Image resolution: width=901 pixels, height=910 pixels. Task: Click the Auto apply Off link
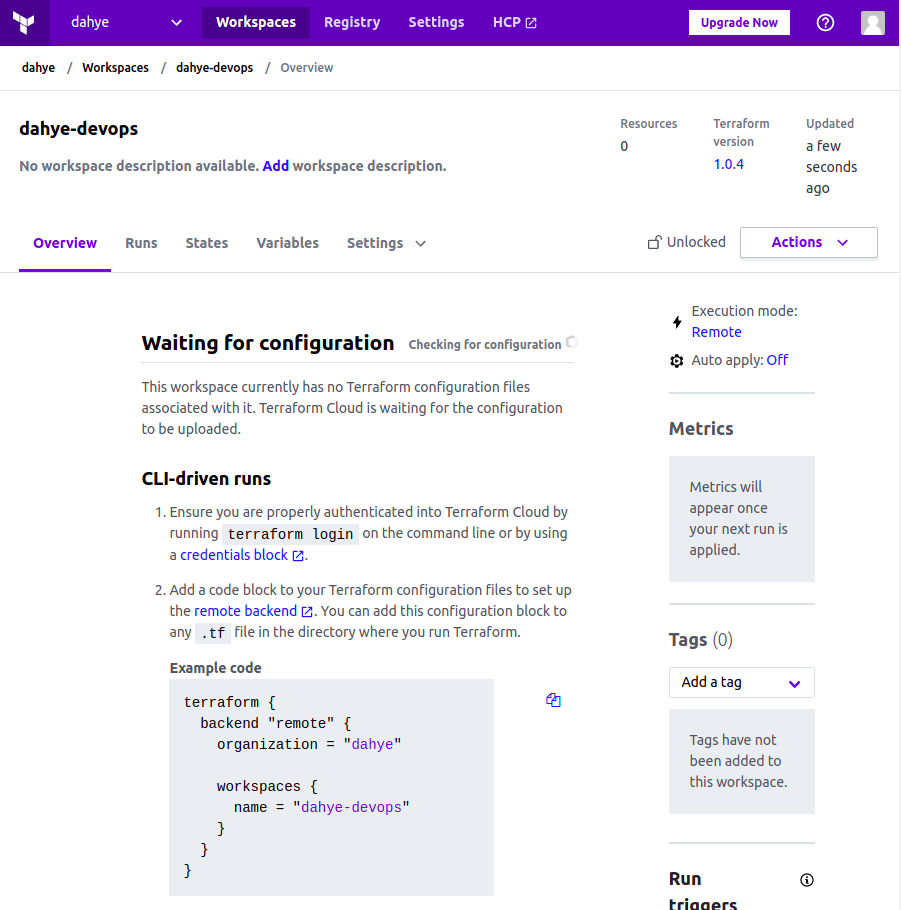pyautogui.click(x=777, y=360)
